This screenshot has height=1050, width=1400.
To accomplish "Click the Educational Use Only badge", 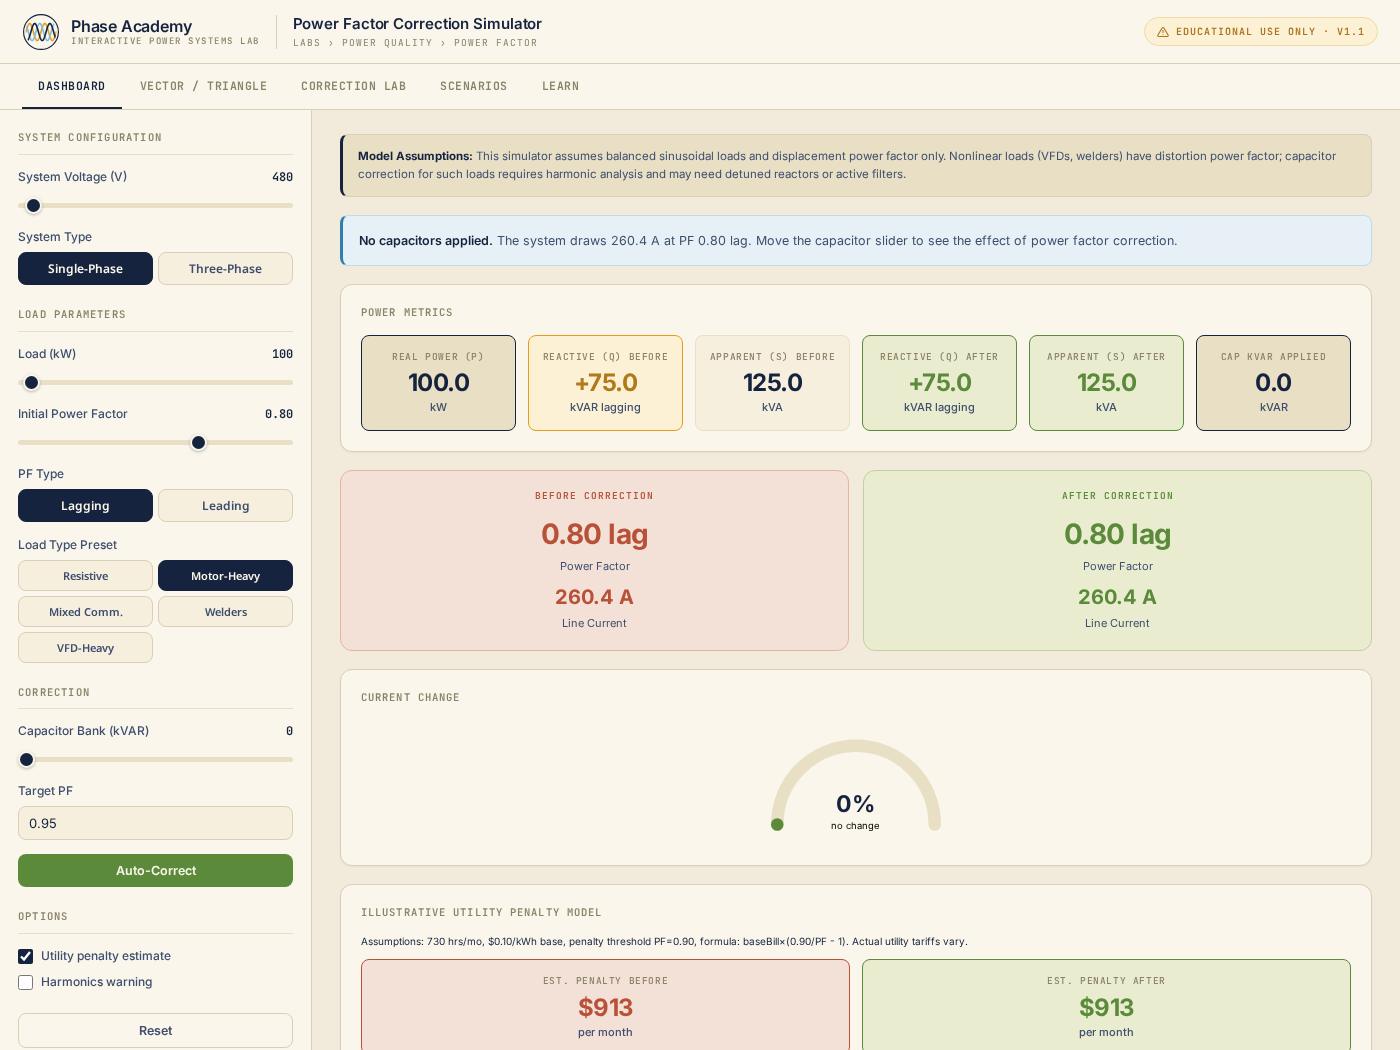I will (1260, 32).
